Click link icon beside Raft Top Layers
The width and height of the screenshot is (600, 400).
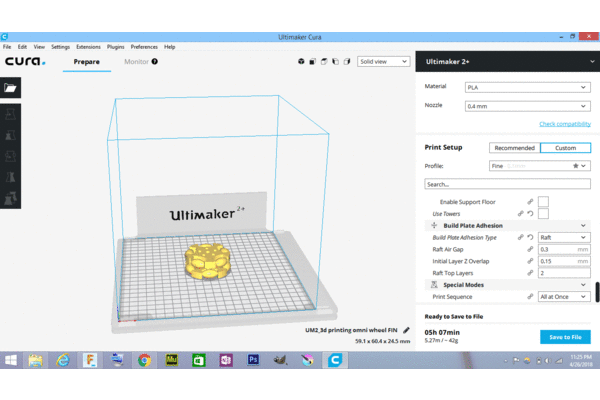530,273
